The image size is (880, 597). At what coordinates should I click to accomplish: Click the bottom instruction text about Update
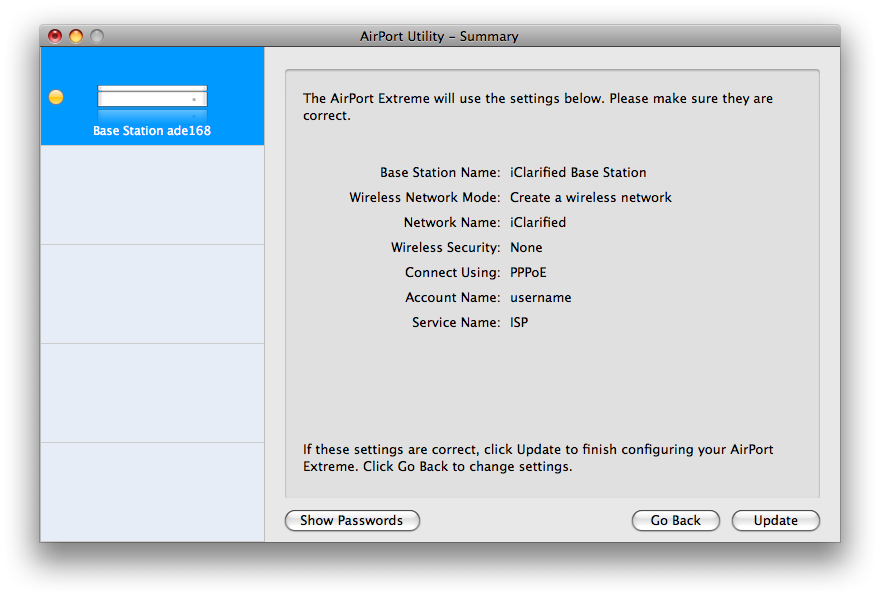pos(538,458)
